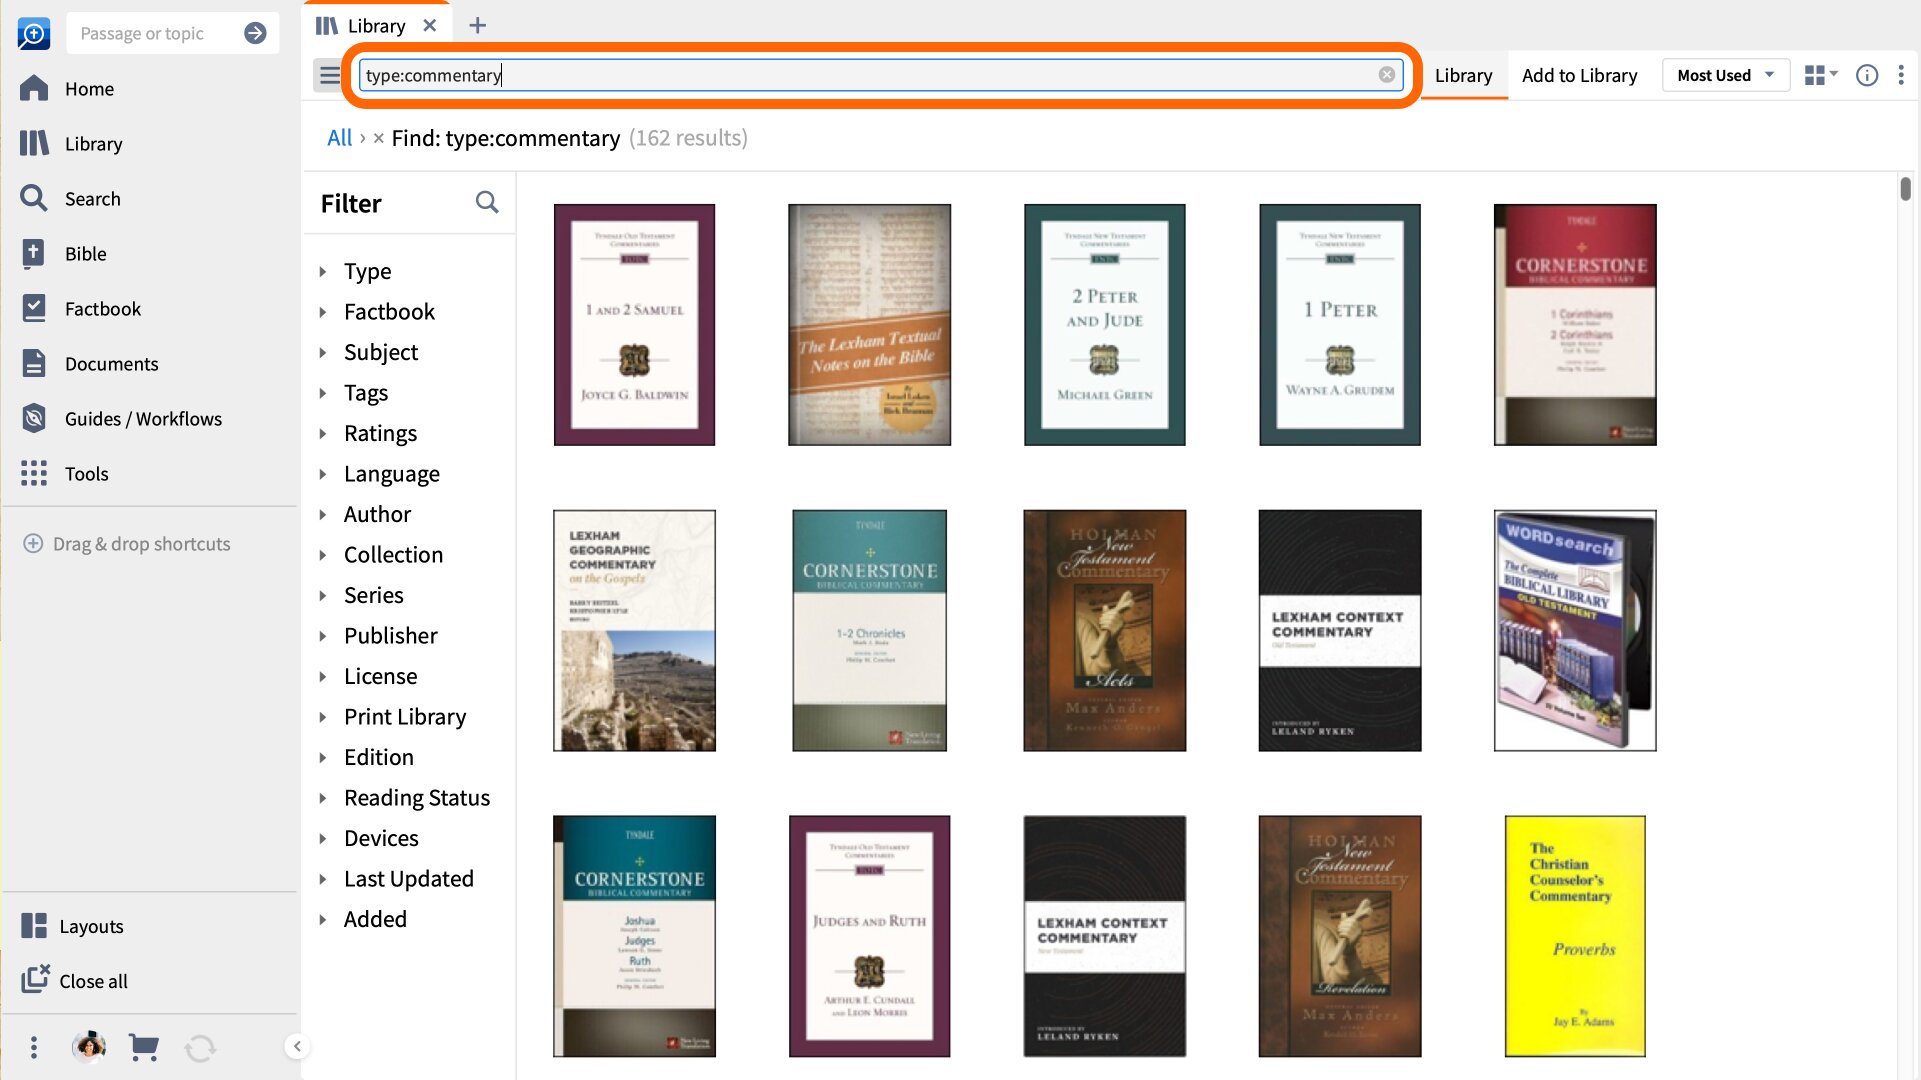Click the go arrow in Passage or topic box
This screenshot has height=1080, width=1921.
click(255, 33)
